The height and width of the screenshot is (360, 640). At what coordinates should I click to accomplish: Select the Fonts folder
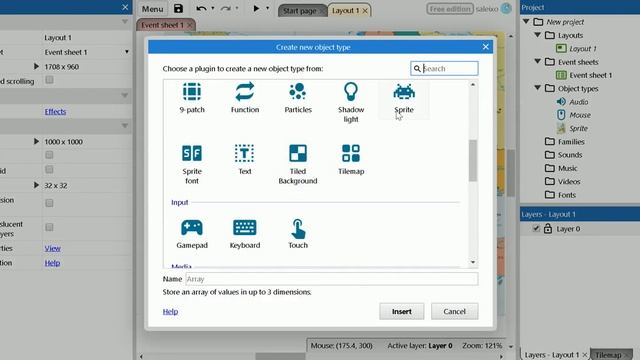click(x=567, y=195)
